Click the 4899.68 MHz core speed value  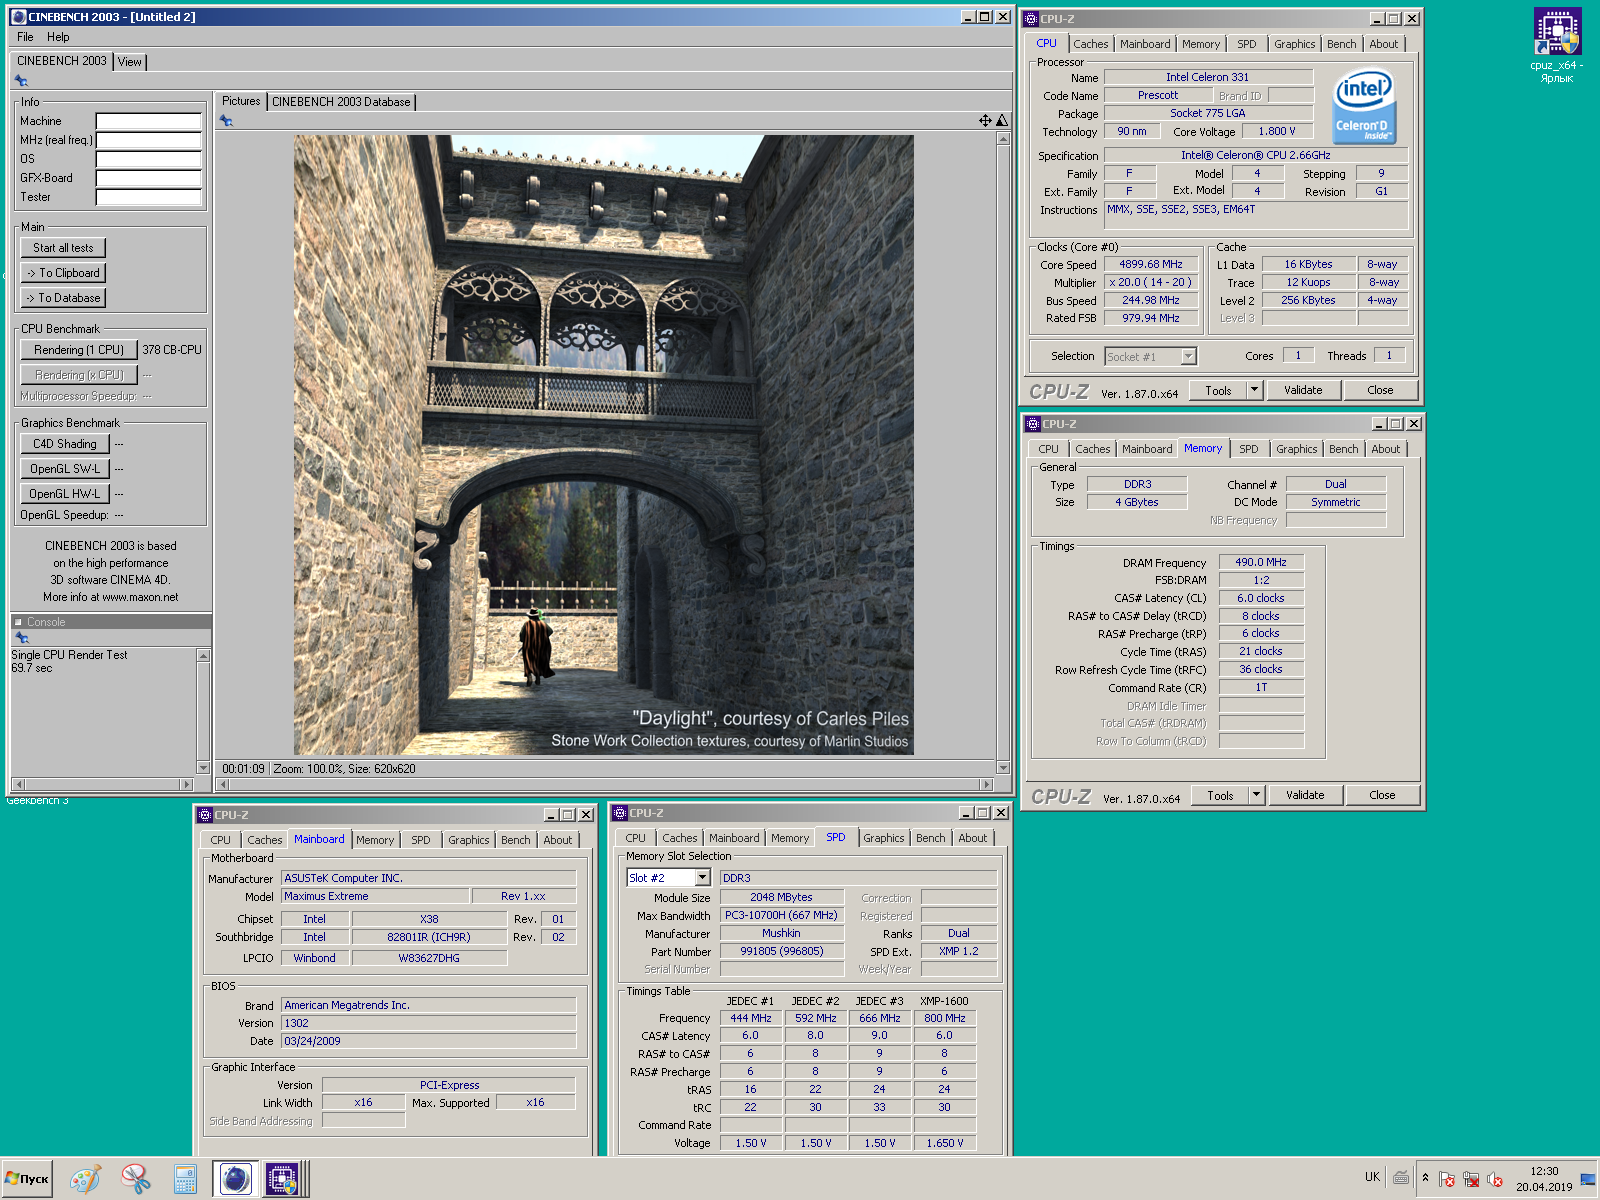coord(1150,265)
